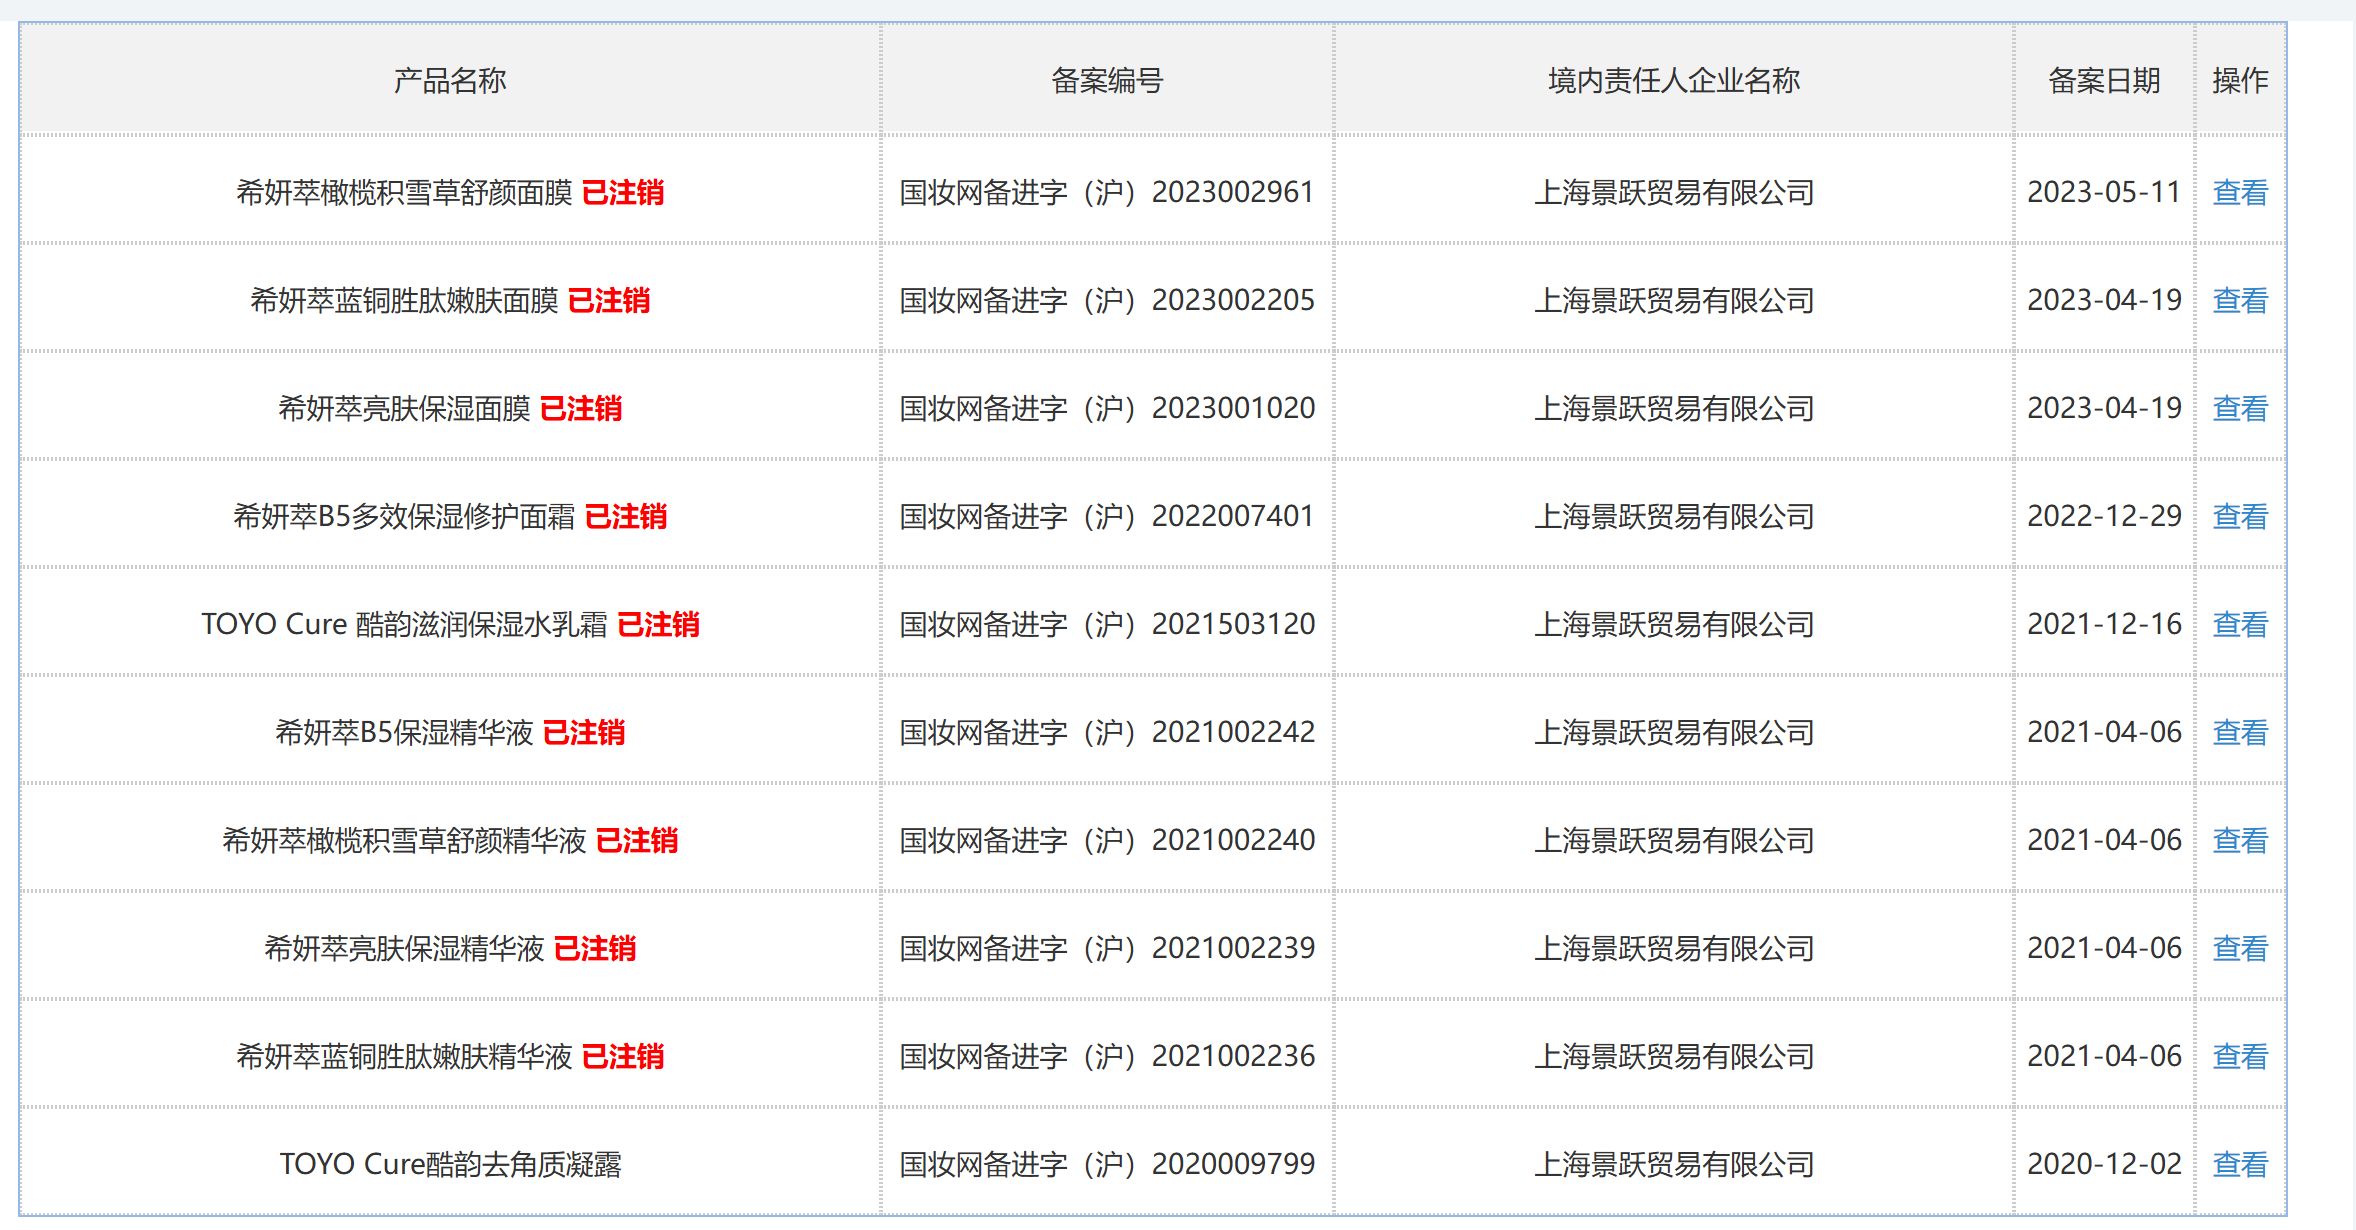
Task: Click 查看 for TOYO Cure酷韵去角质凝露
Action: 2240,1164
